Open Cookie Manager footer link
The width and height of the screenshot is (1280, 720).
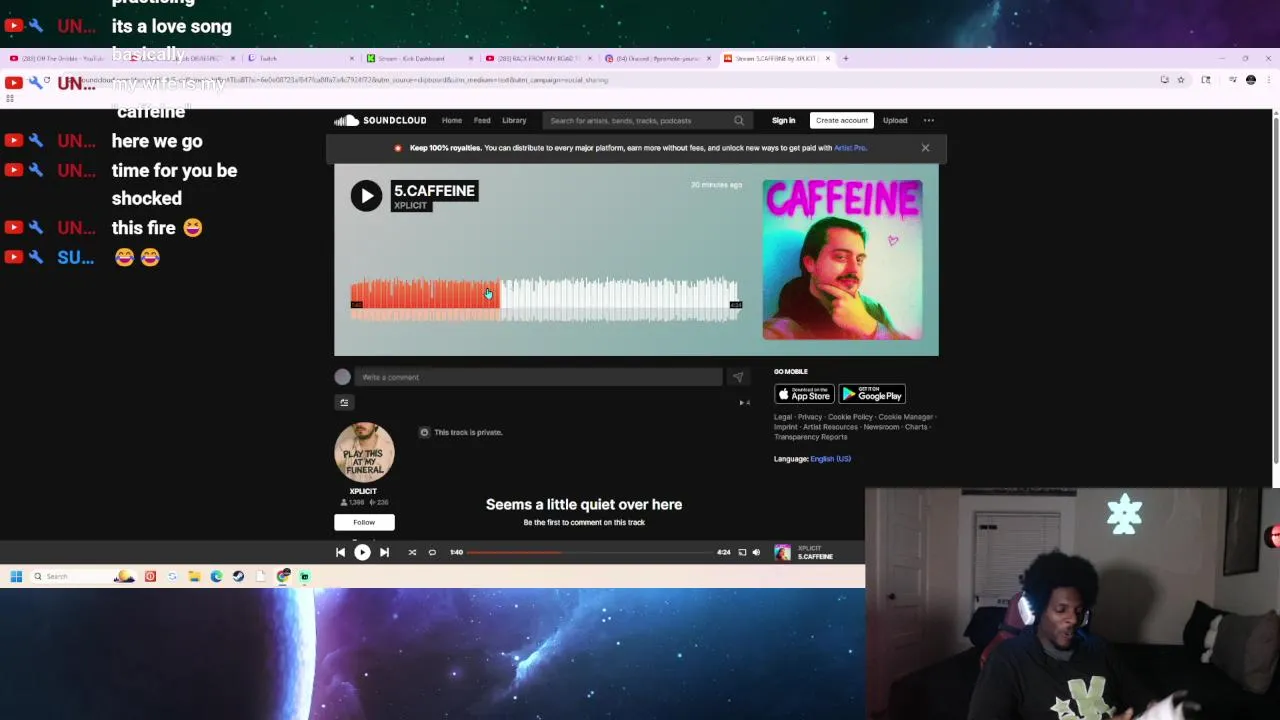pos(906,417)
